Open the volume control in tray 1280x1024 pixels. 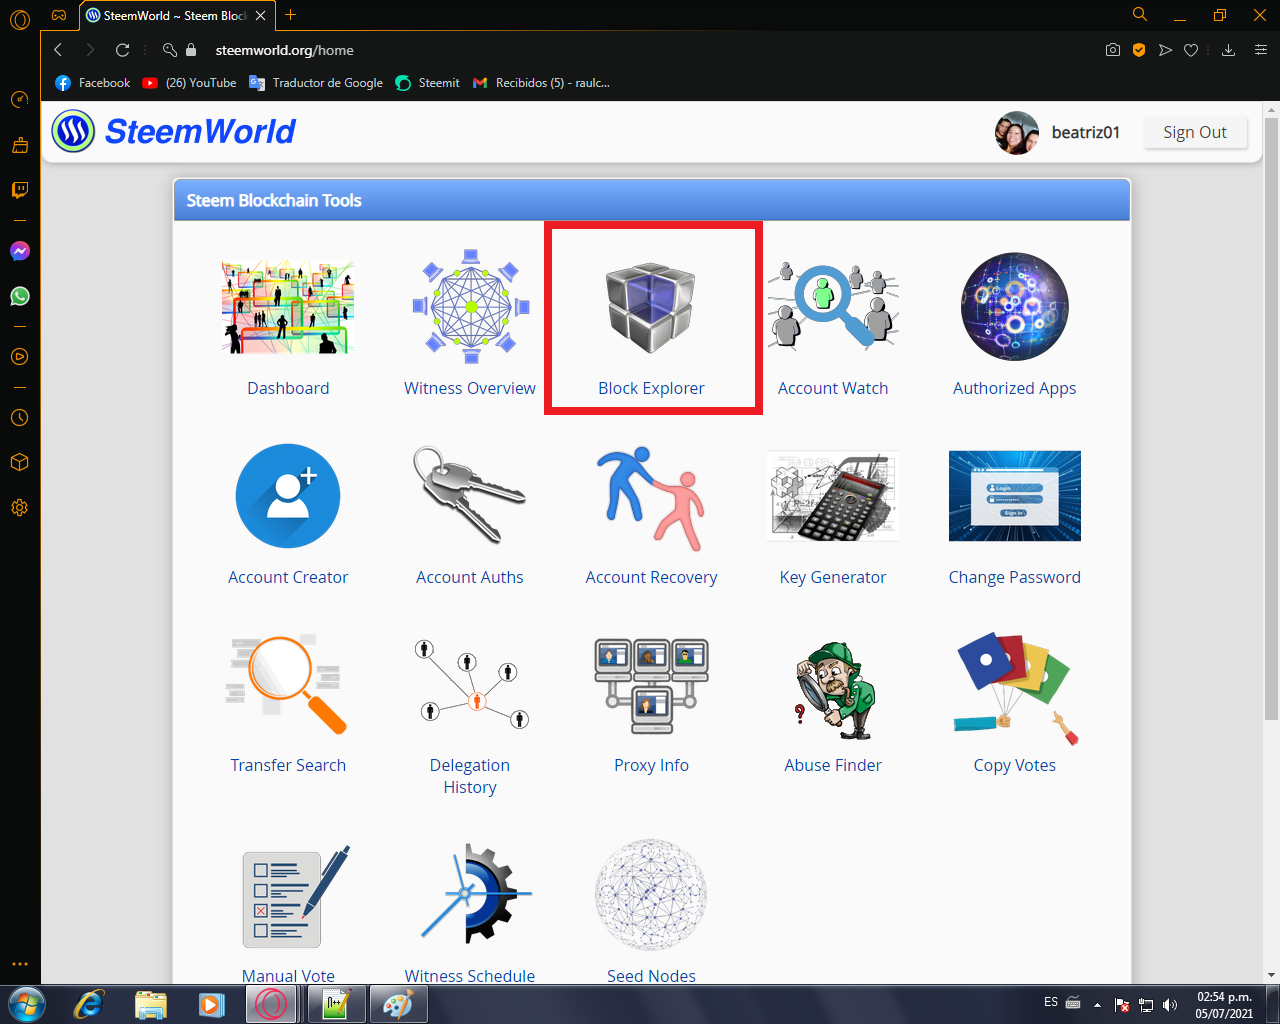pyautogui.click(x=1170, y=1004)
